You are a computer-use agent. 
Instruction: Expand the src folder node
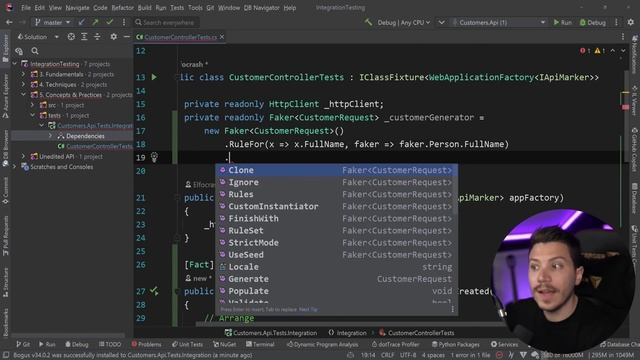click(x=33, y=105)
